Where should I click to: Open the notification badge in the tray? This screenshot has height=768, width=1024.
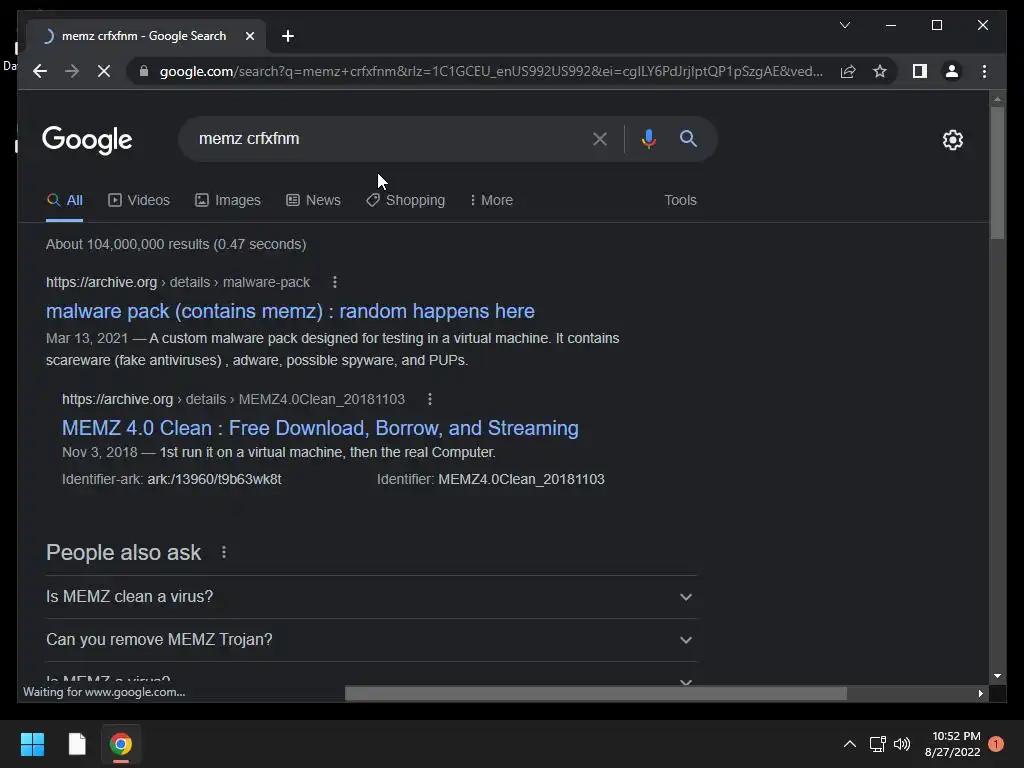coord(995,744)
